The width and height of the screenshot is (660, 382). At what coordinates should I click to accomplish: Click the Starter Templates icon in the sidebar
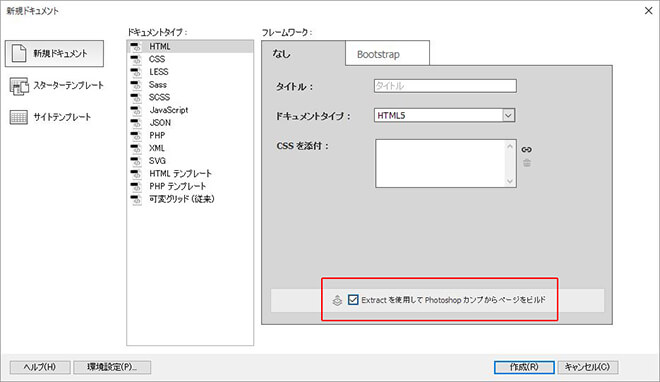click(19, 86)
